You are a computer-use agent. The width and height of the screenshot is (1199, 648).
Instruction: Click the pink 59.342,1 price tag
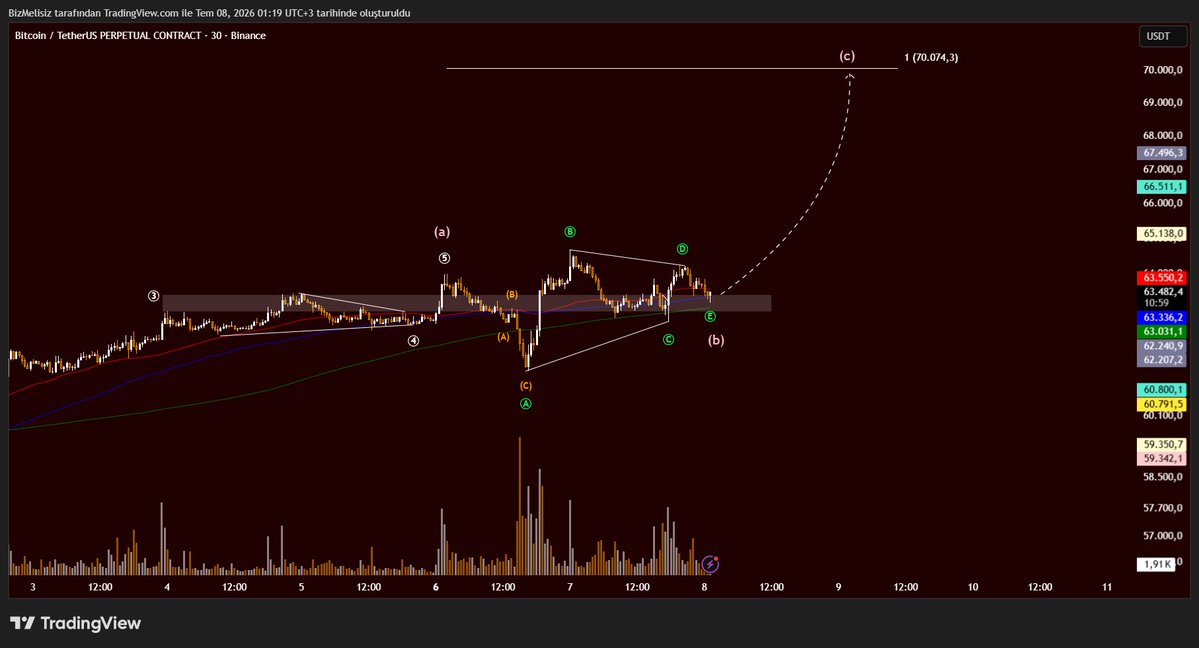pyautogui.click(x=1162, y=458)
